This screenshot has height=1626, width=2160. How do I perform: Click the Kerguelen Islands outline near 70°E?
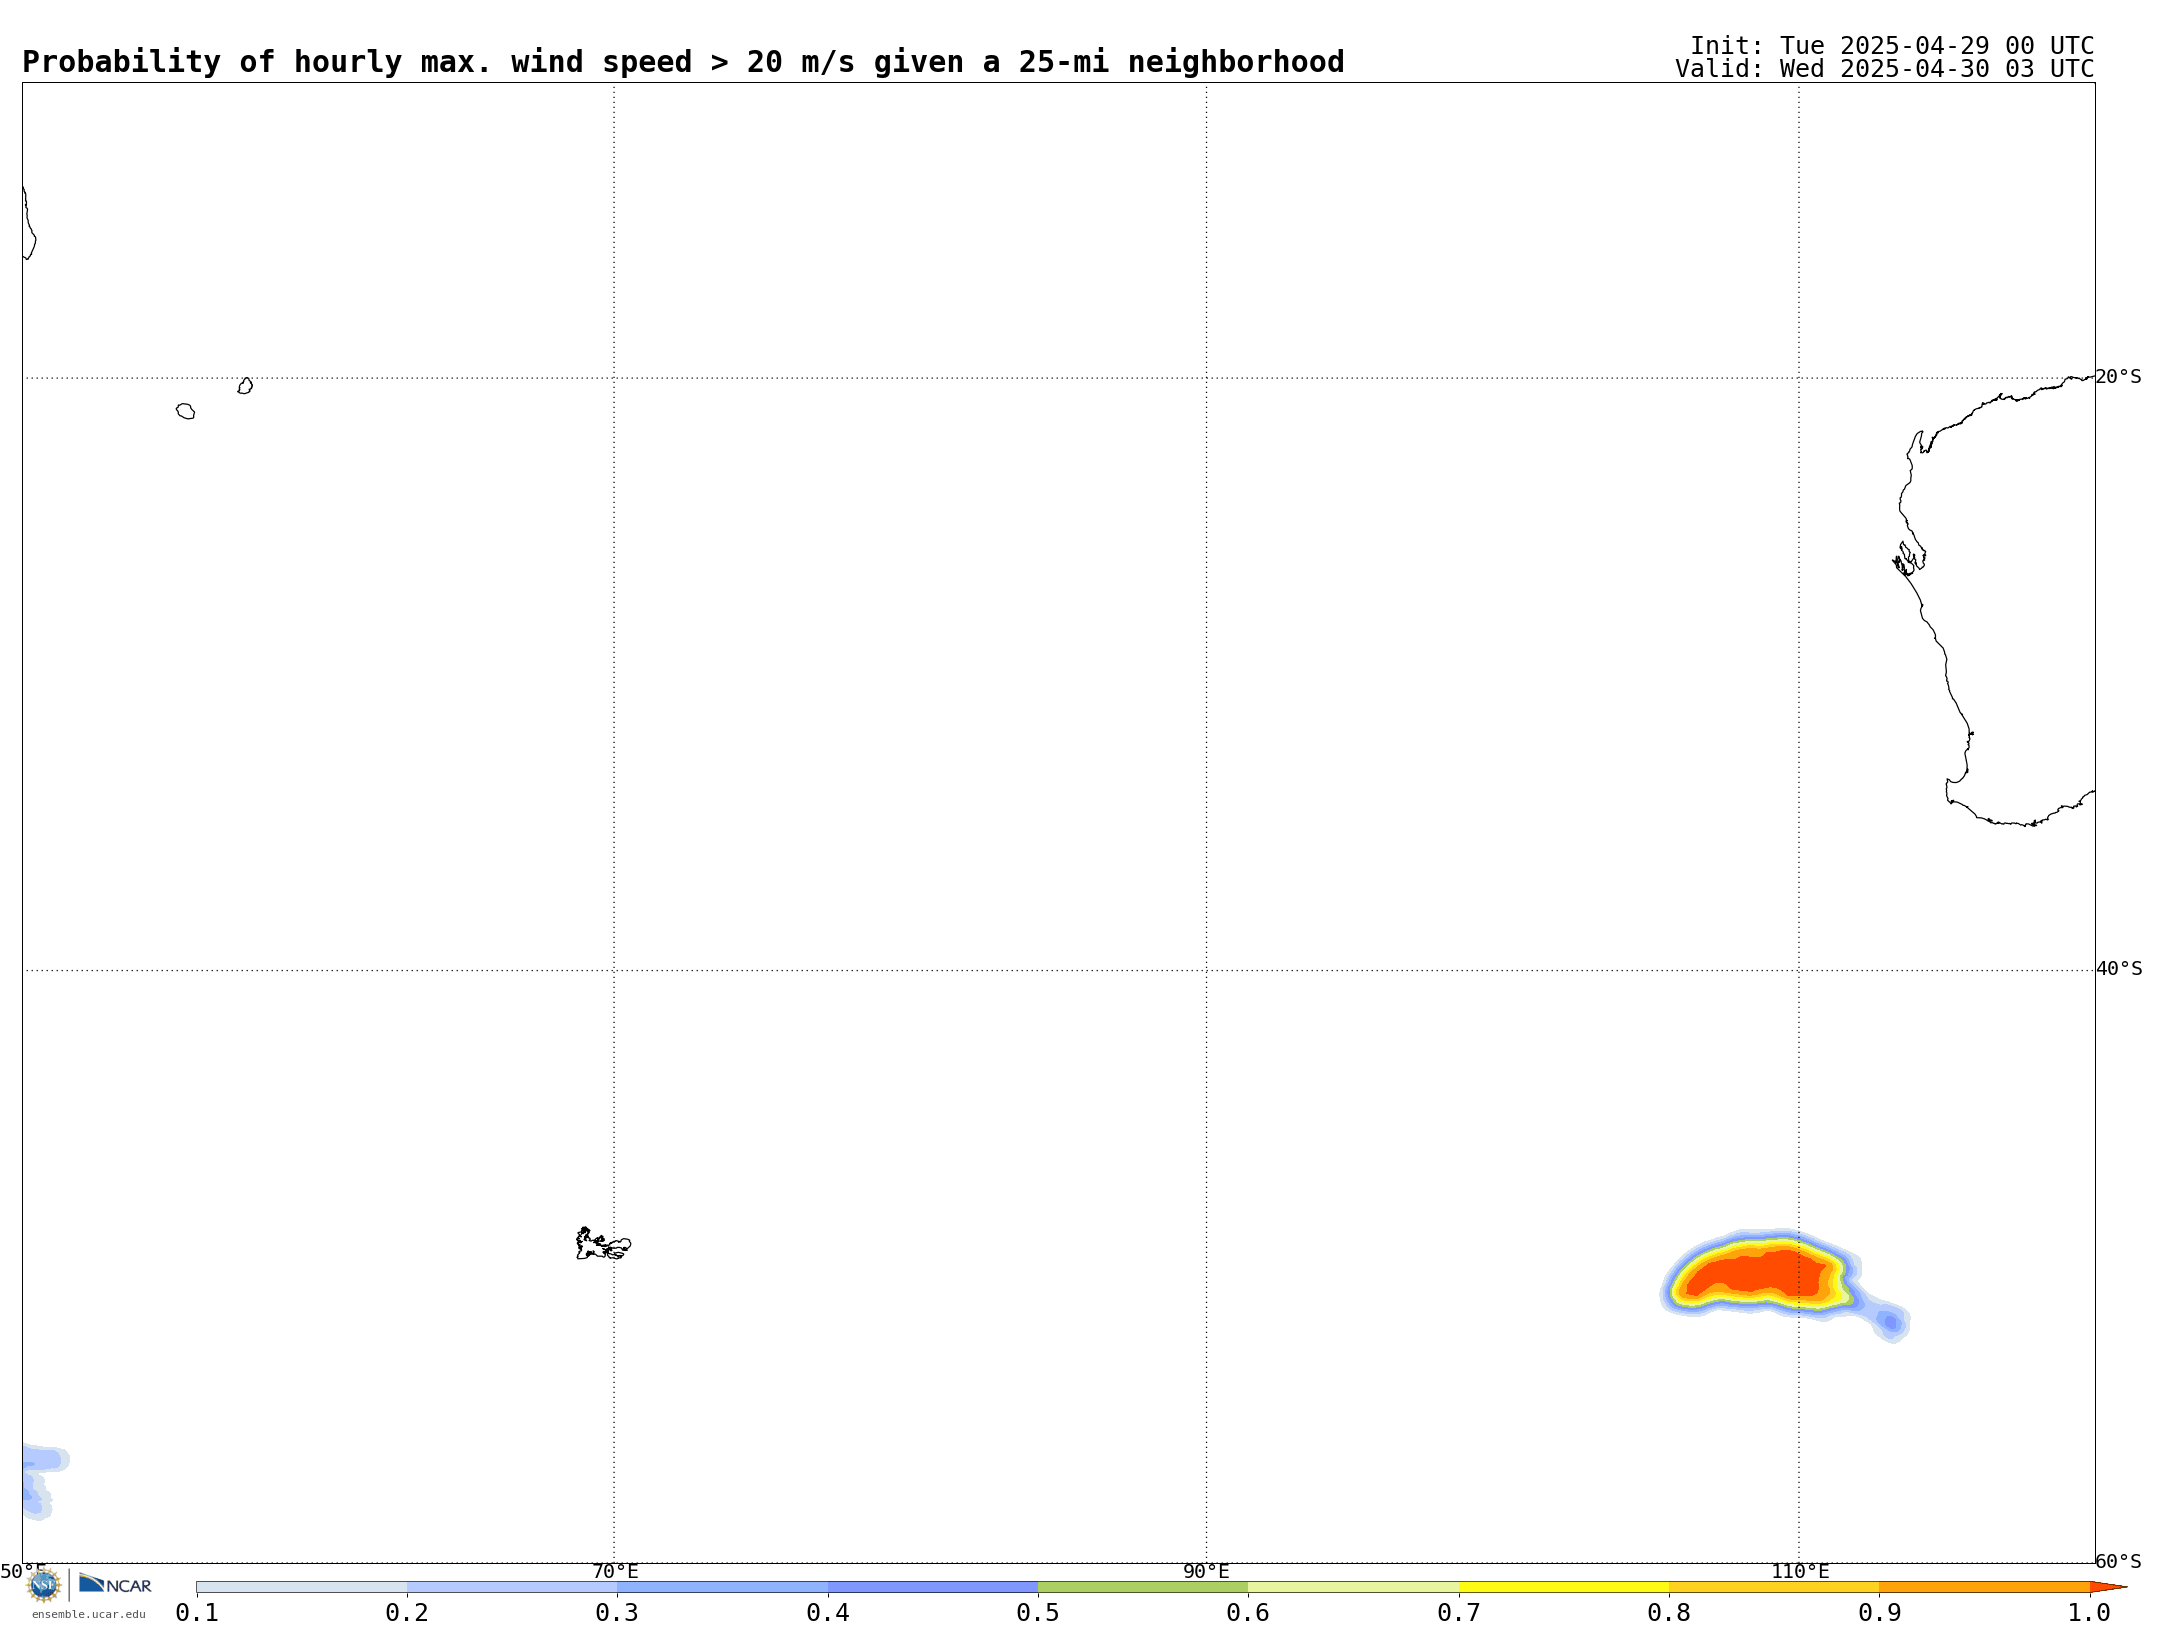click(x=603, y=1244)
